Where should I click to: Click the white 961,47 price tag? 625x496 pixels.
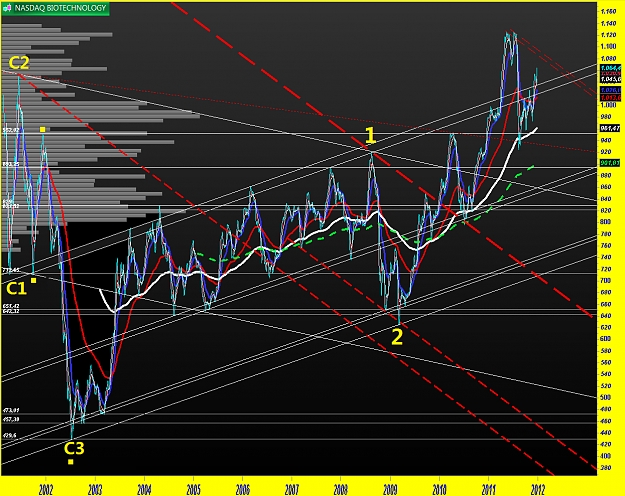[x=610, y=128]
